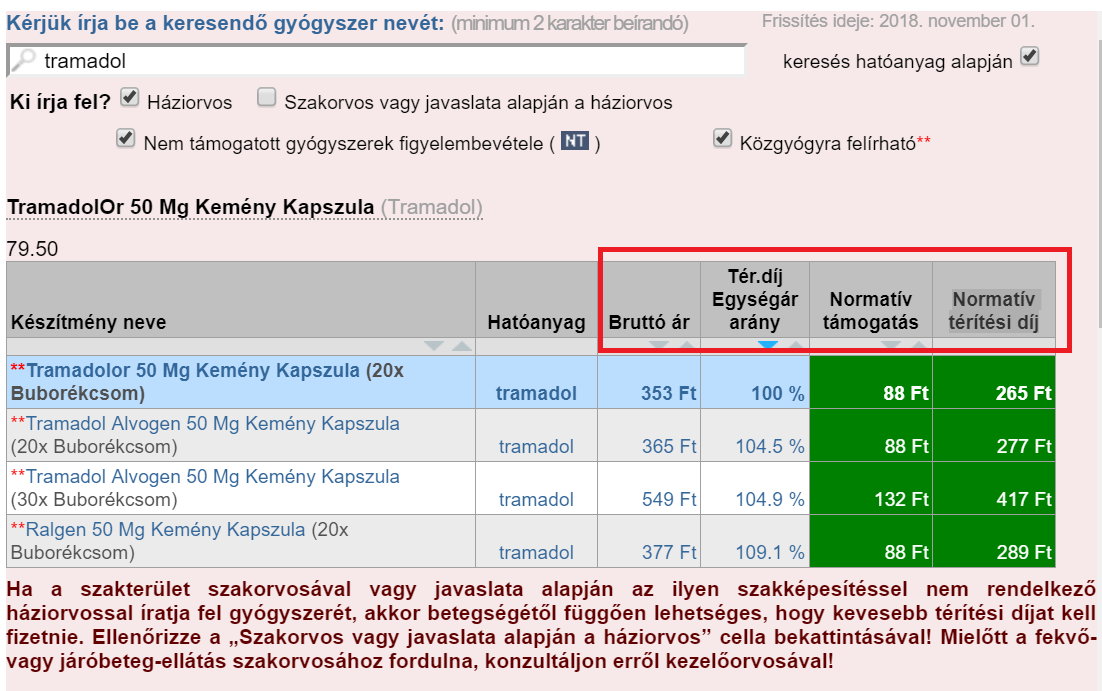Screen dimensions: 1102x691
Task: Open Tramadol Alvogen 30x Buborékcsom link
Action: [x=212, y=477]
